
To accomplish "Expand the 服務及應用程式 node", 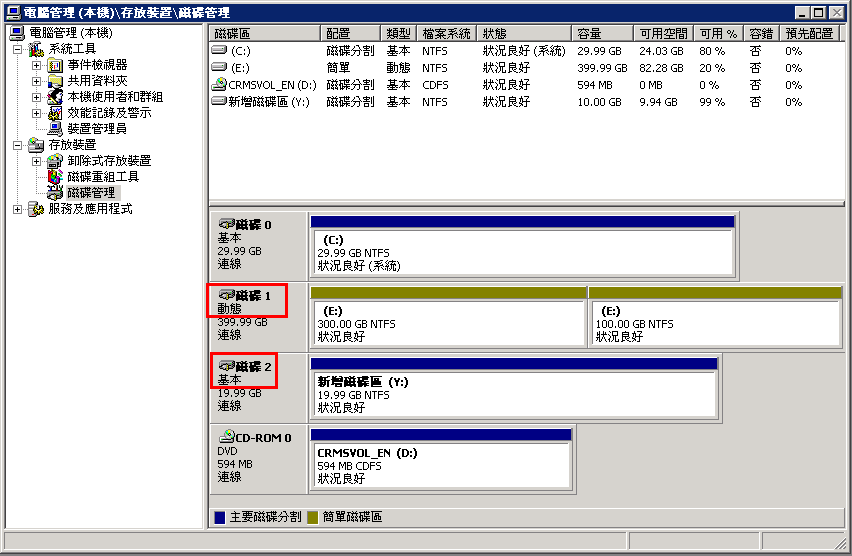I will pos(17,209).
